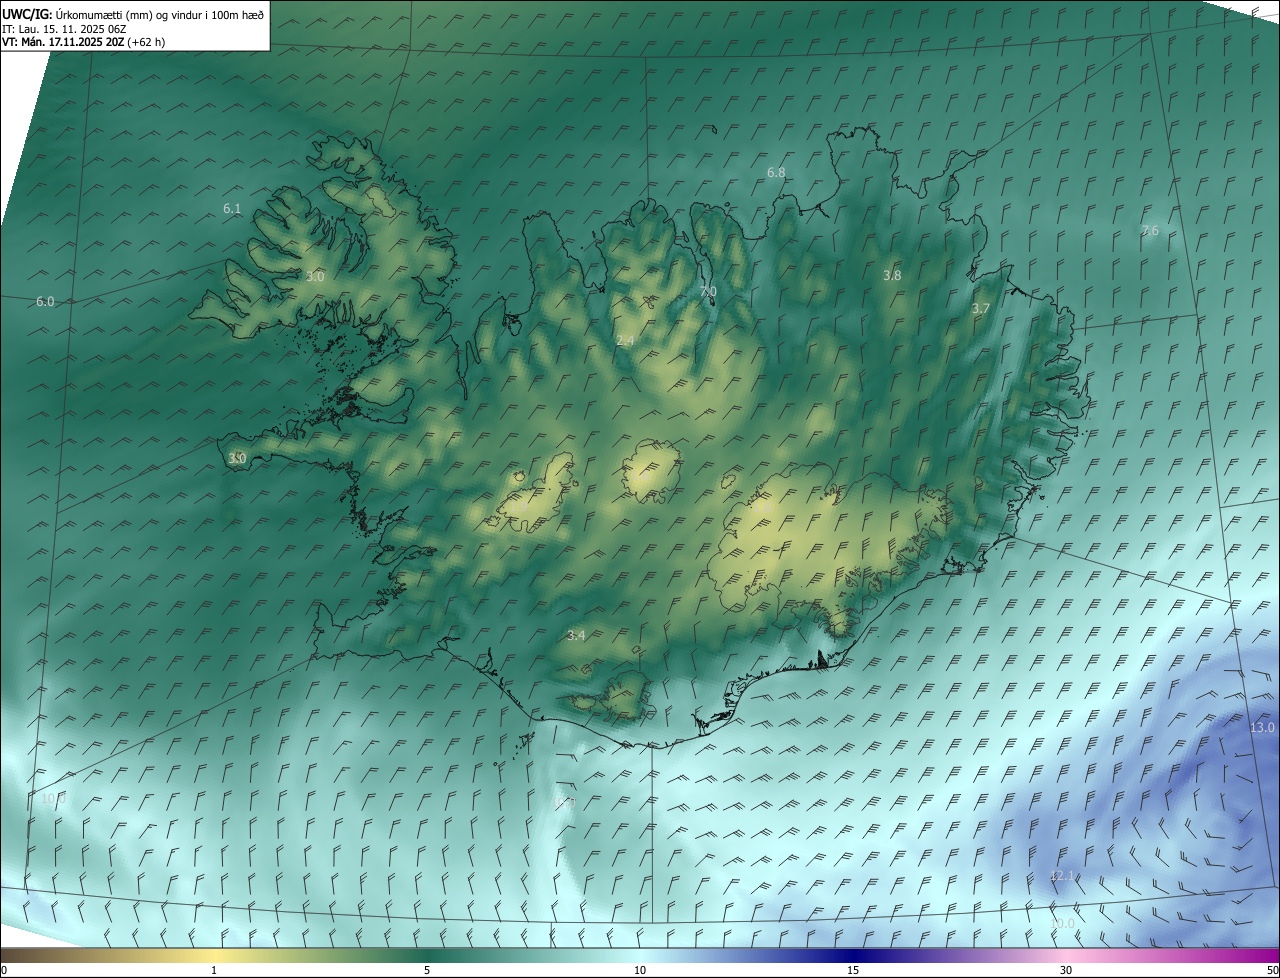
Task: Click the '50' tick on color scale
Action: (1272, 970)
